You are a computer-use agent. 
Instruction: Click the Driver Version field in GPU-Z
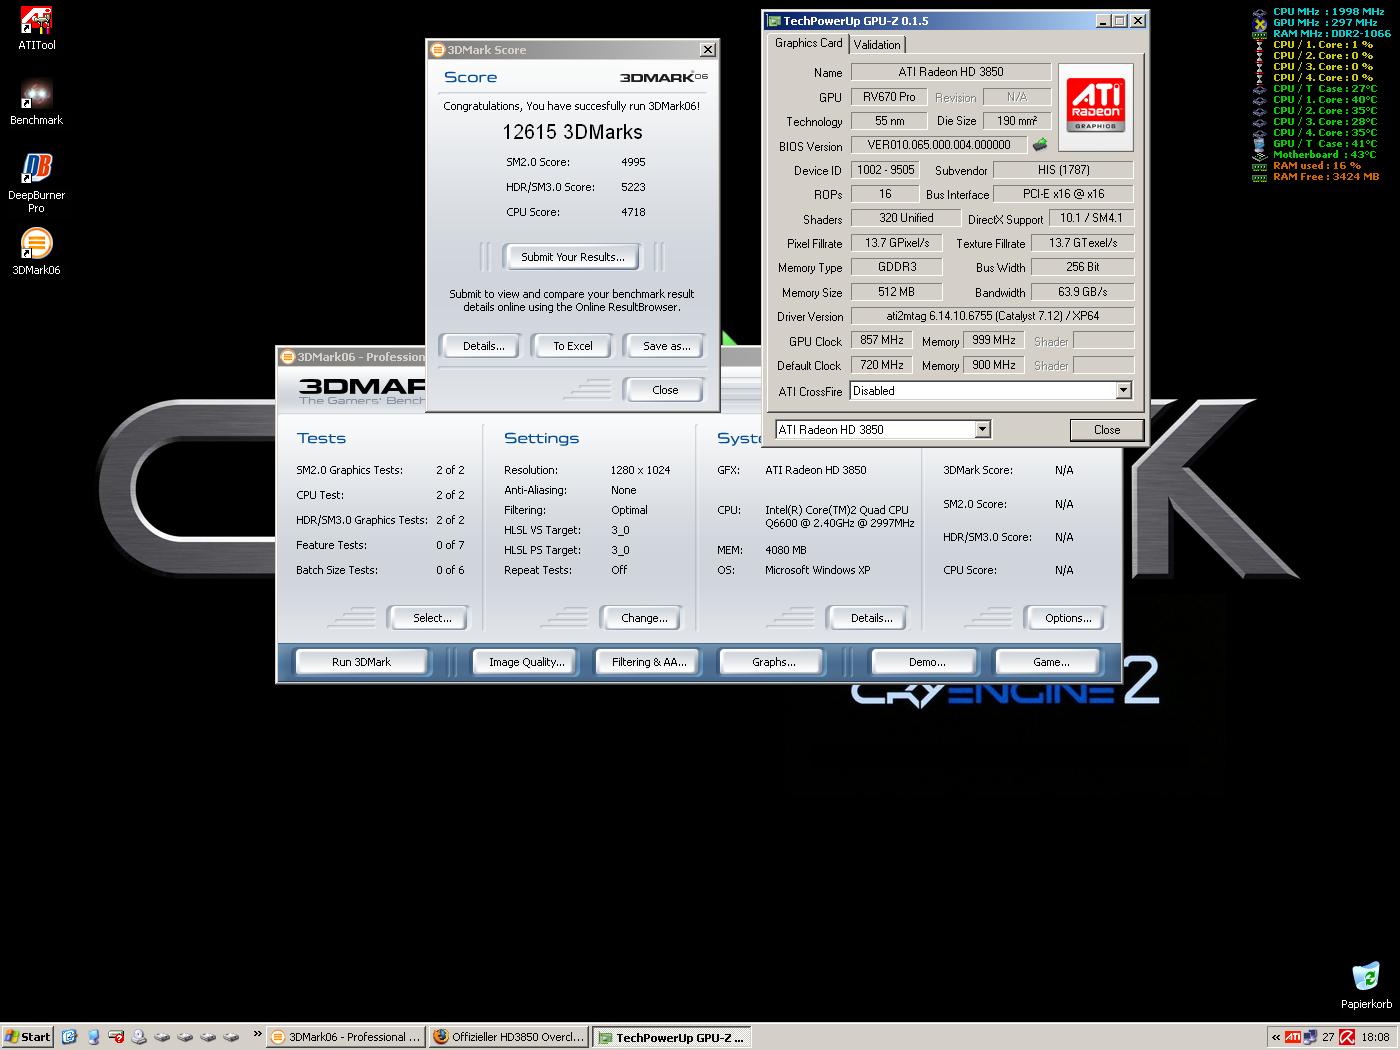coord(992,316)
